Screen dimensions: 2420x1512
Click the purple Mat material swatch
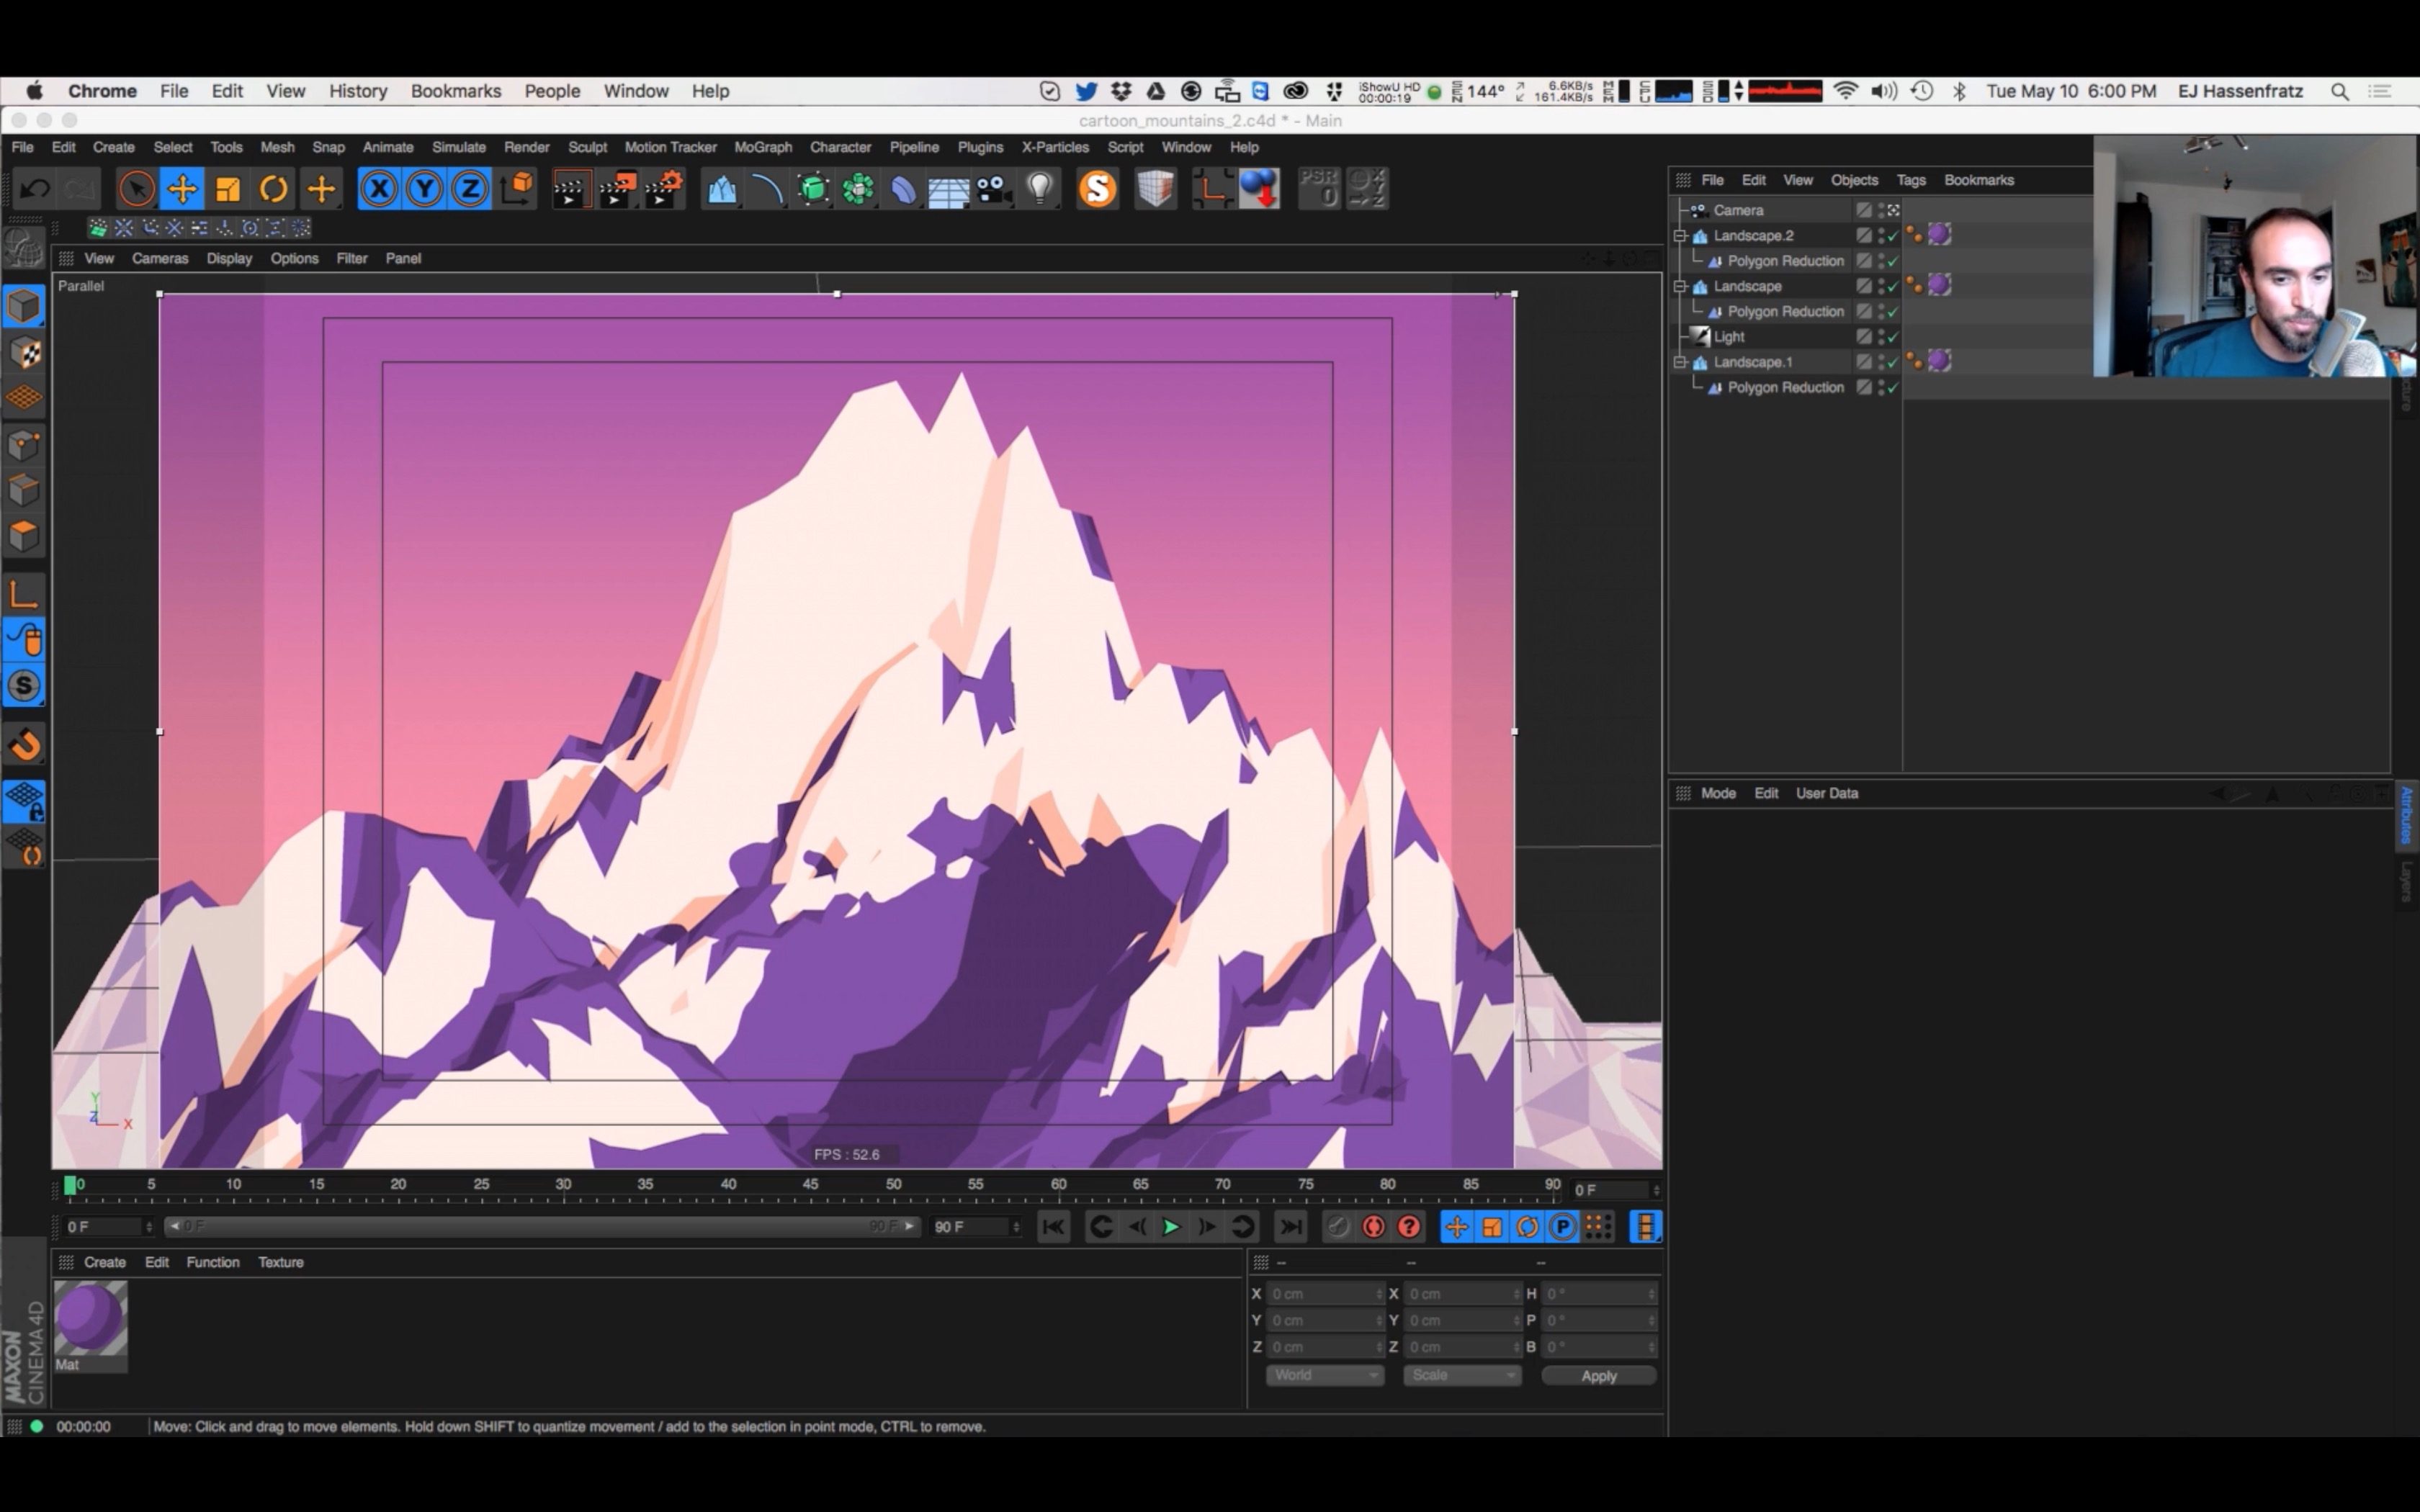[x=90, y=1318]
